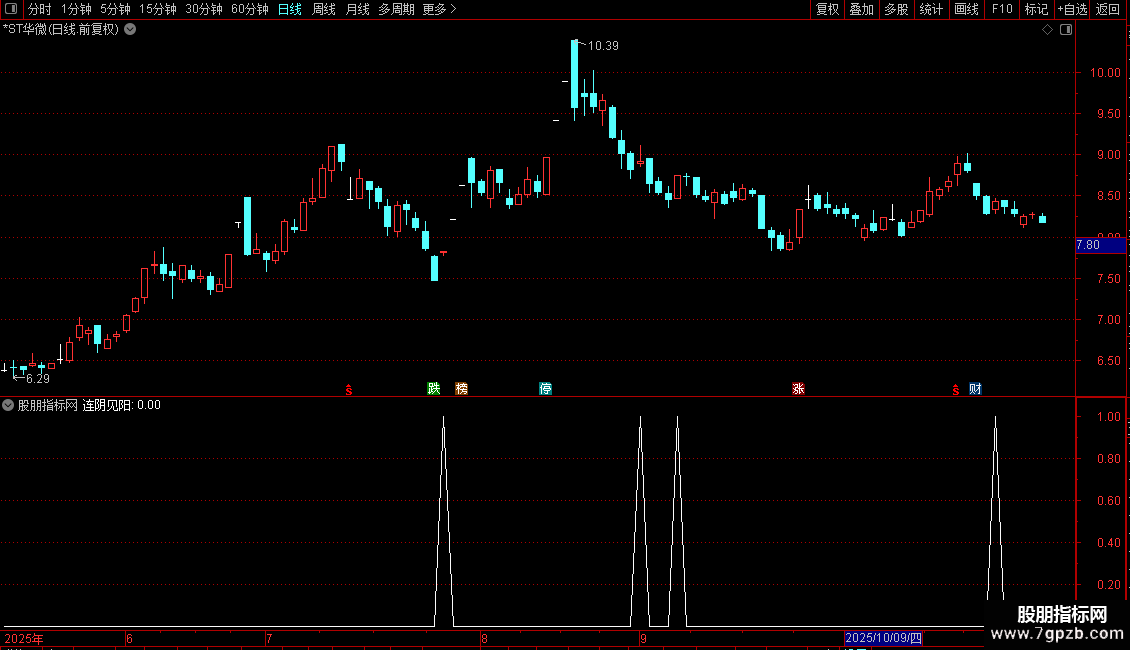Screen dimensions: 1130x650
Task: Click the month 8 tick on time axis
Action: pyautogui.click(x=484, y=638)
